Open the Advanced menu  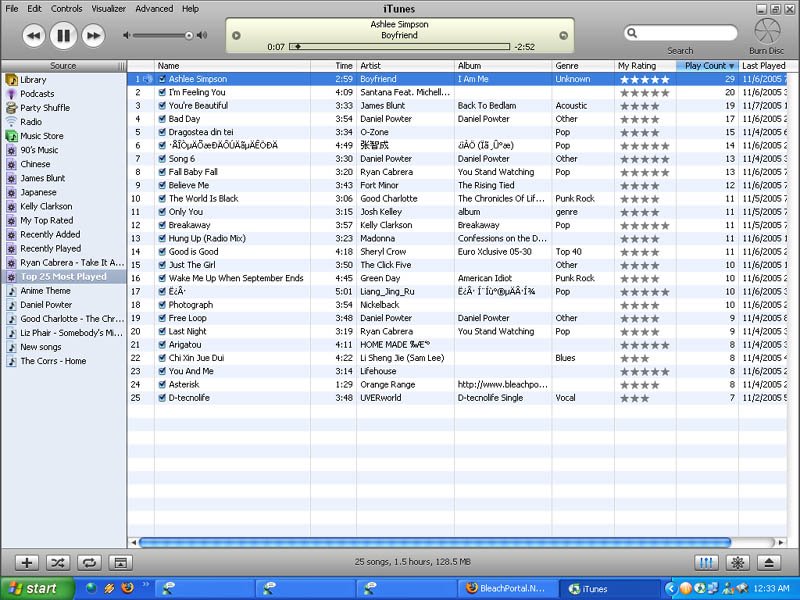tap(154, 9)
